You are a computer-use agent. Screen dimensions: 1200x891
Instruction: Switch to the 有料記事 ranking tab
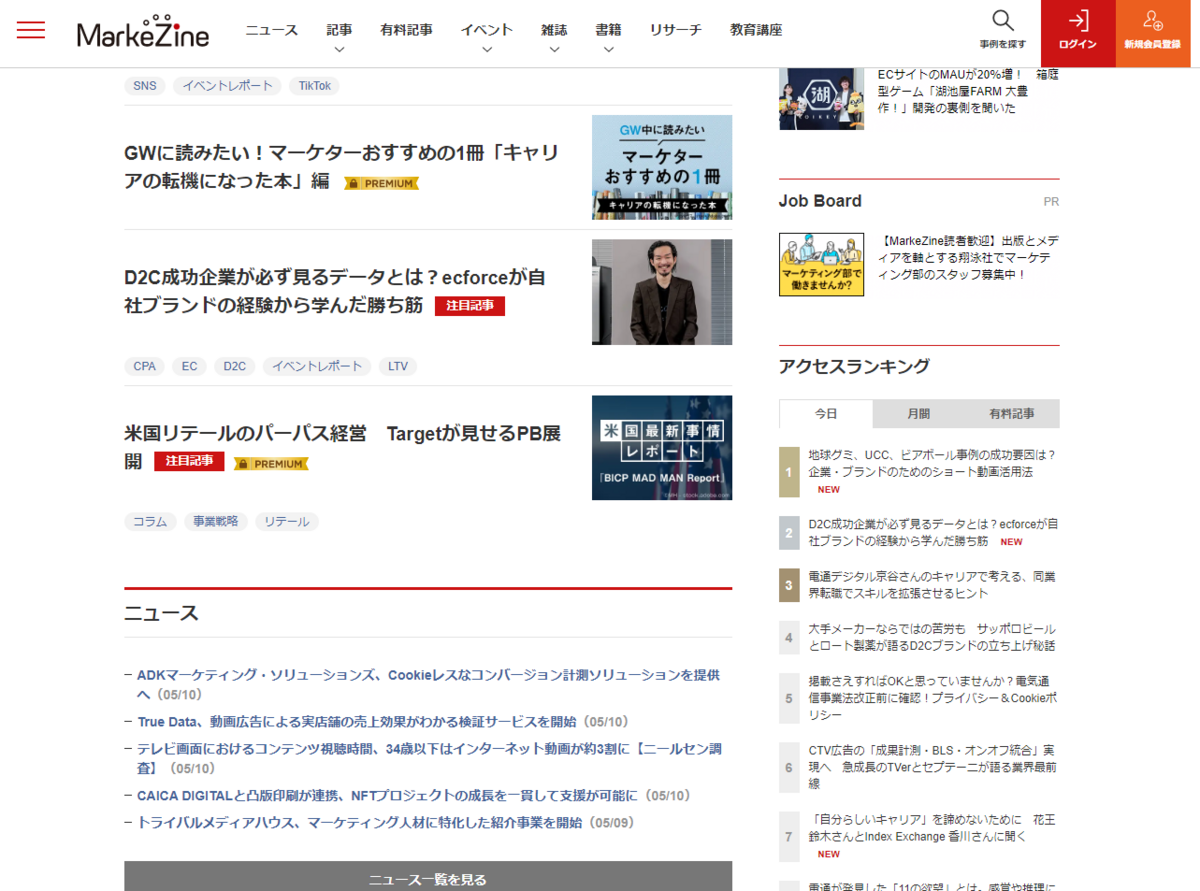pyautogui.click(x=1013, y=413)
